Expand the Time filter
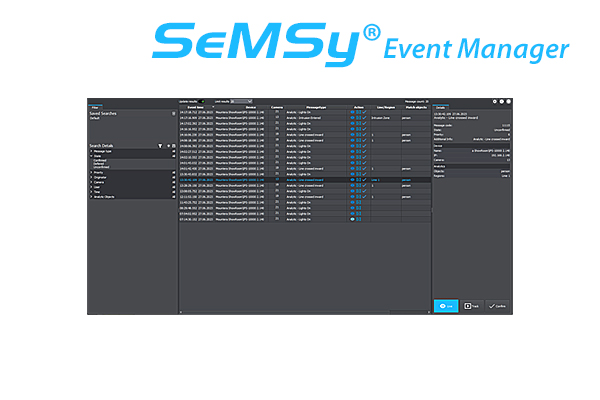This screenshot has width=600, height=400. click(91, 192)
